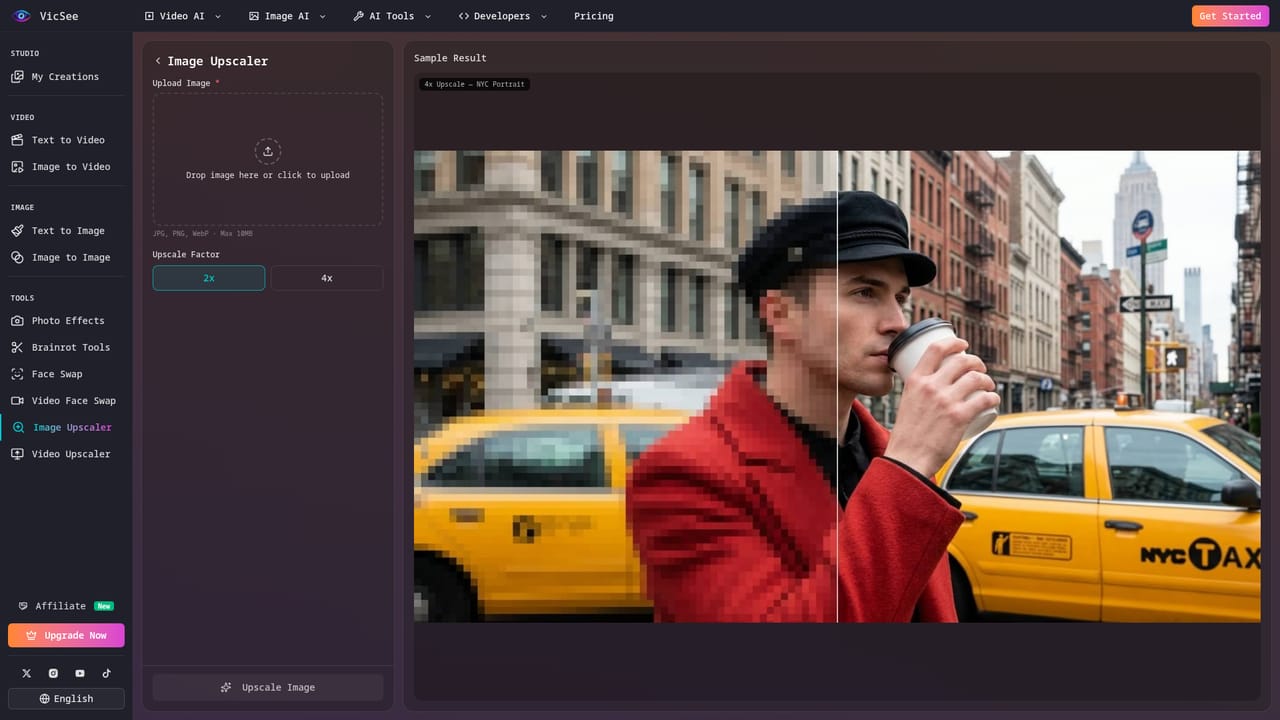Click the before/after comparison divider line
This screenshot has width=1280, height=720.
pos(837,387)
